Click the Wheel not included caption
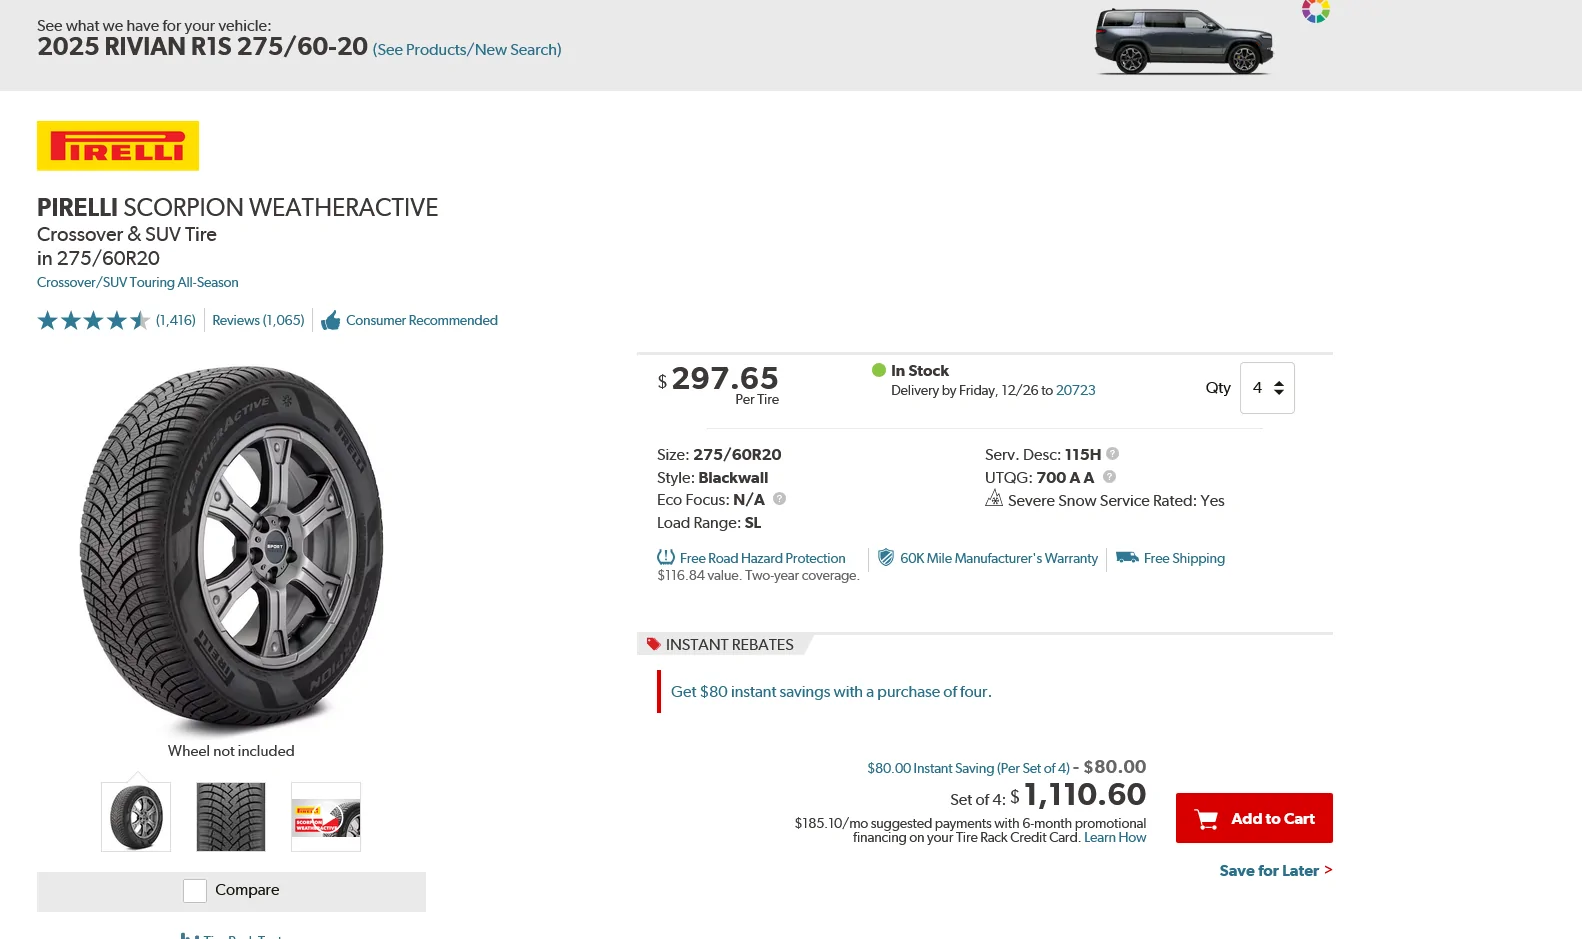 point(231,751)
